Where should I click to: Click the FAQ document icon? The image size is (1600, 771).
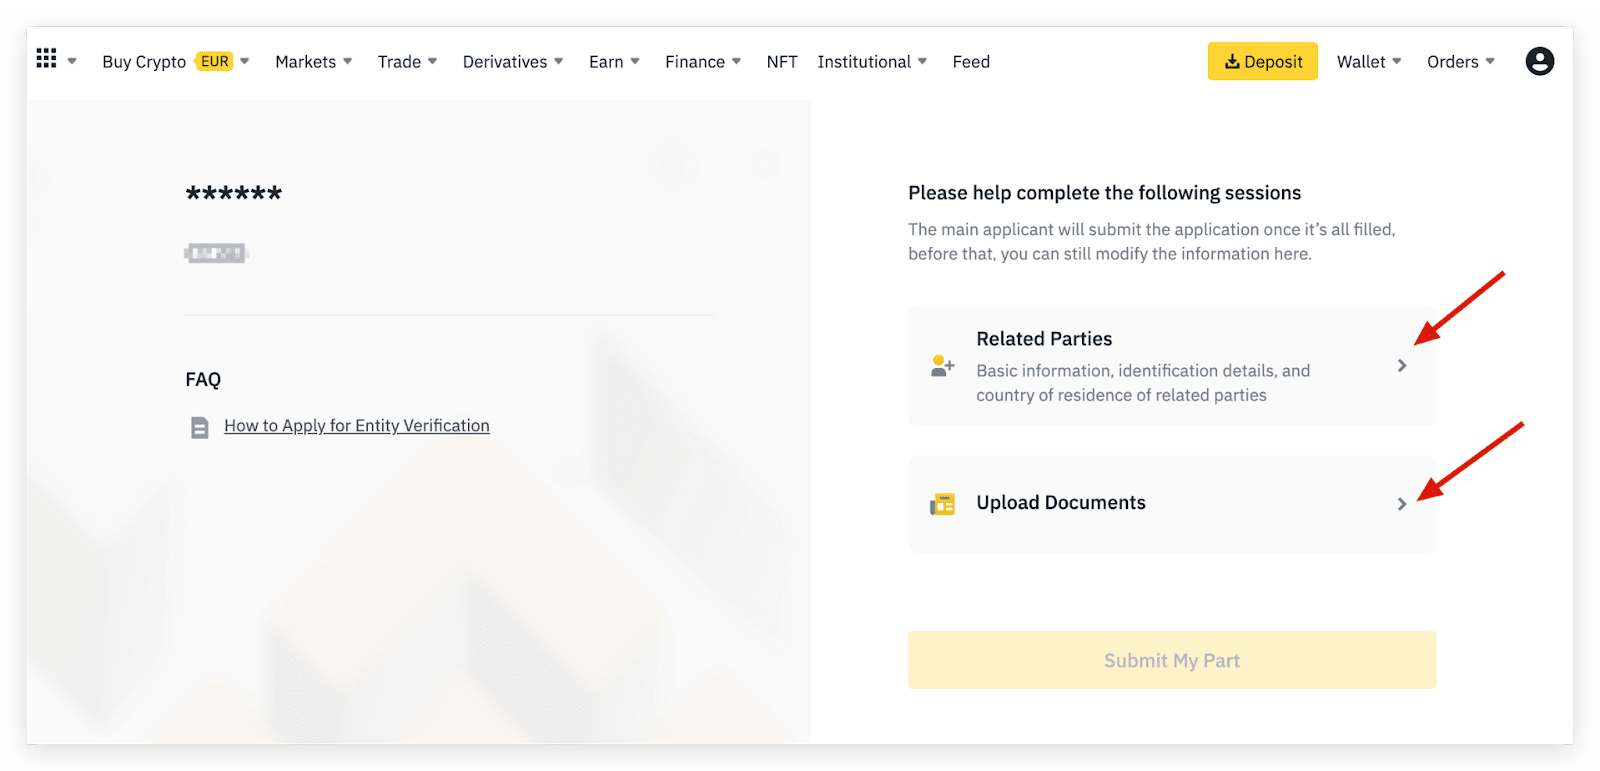point(200,428)
